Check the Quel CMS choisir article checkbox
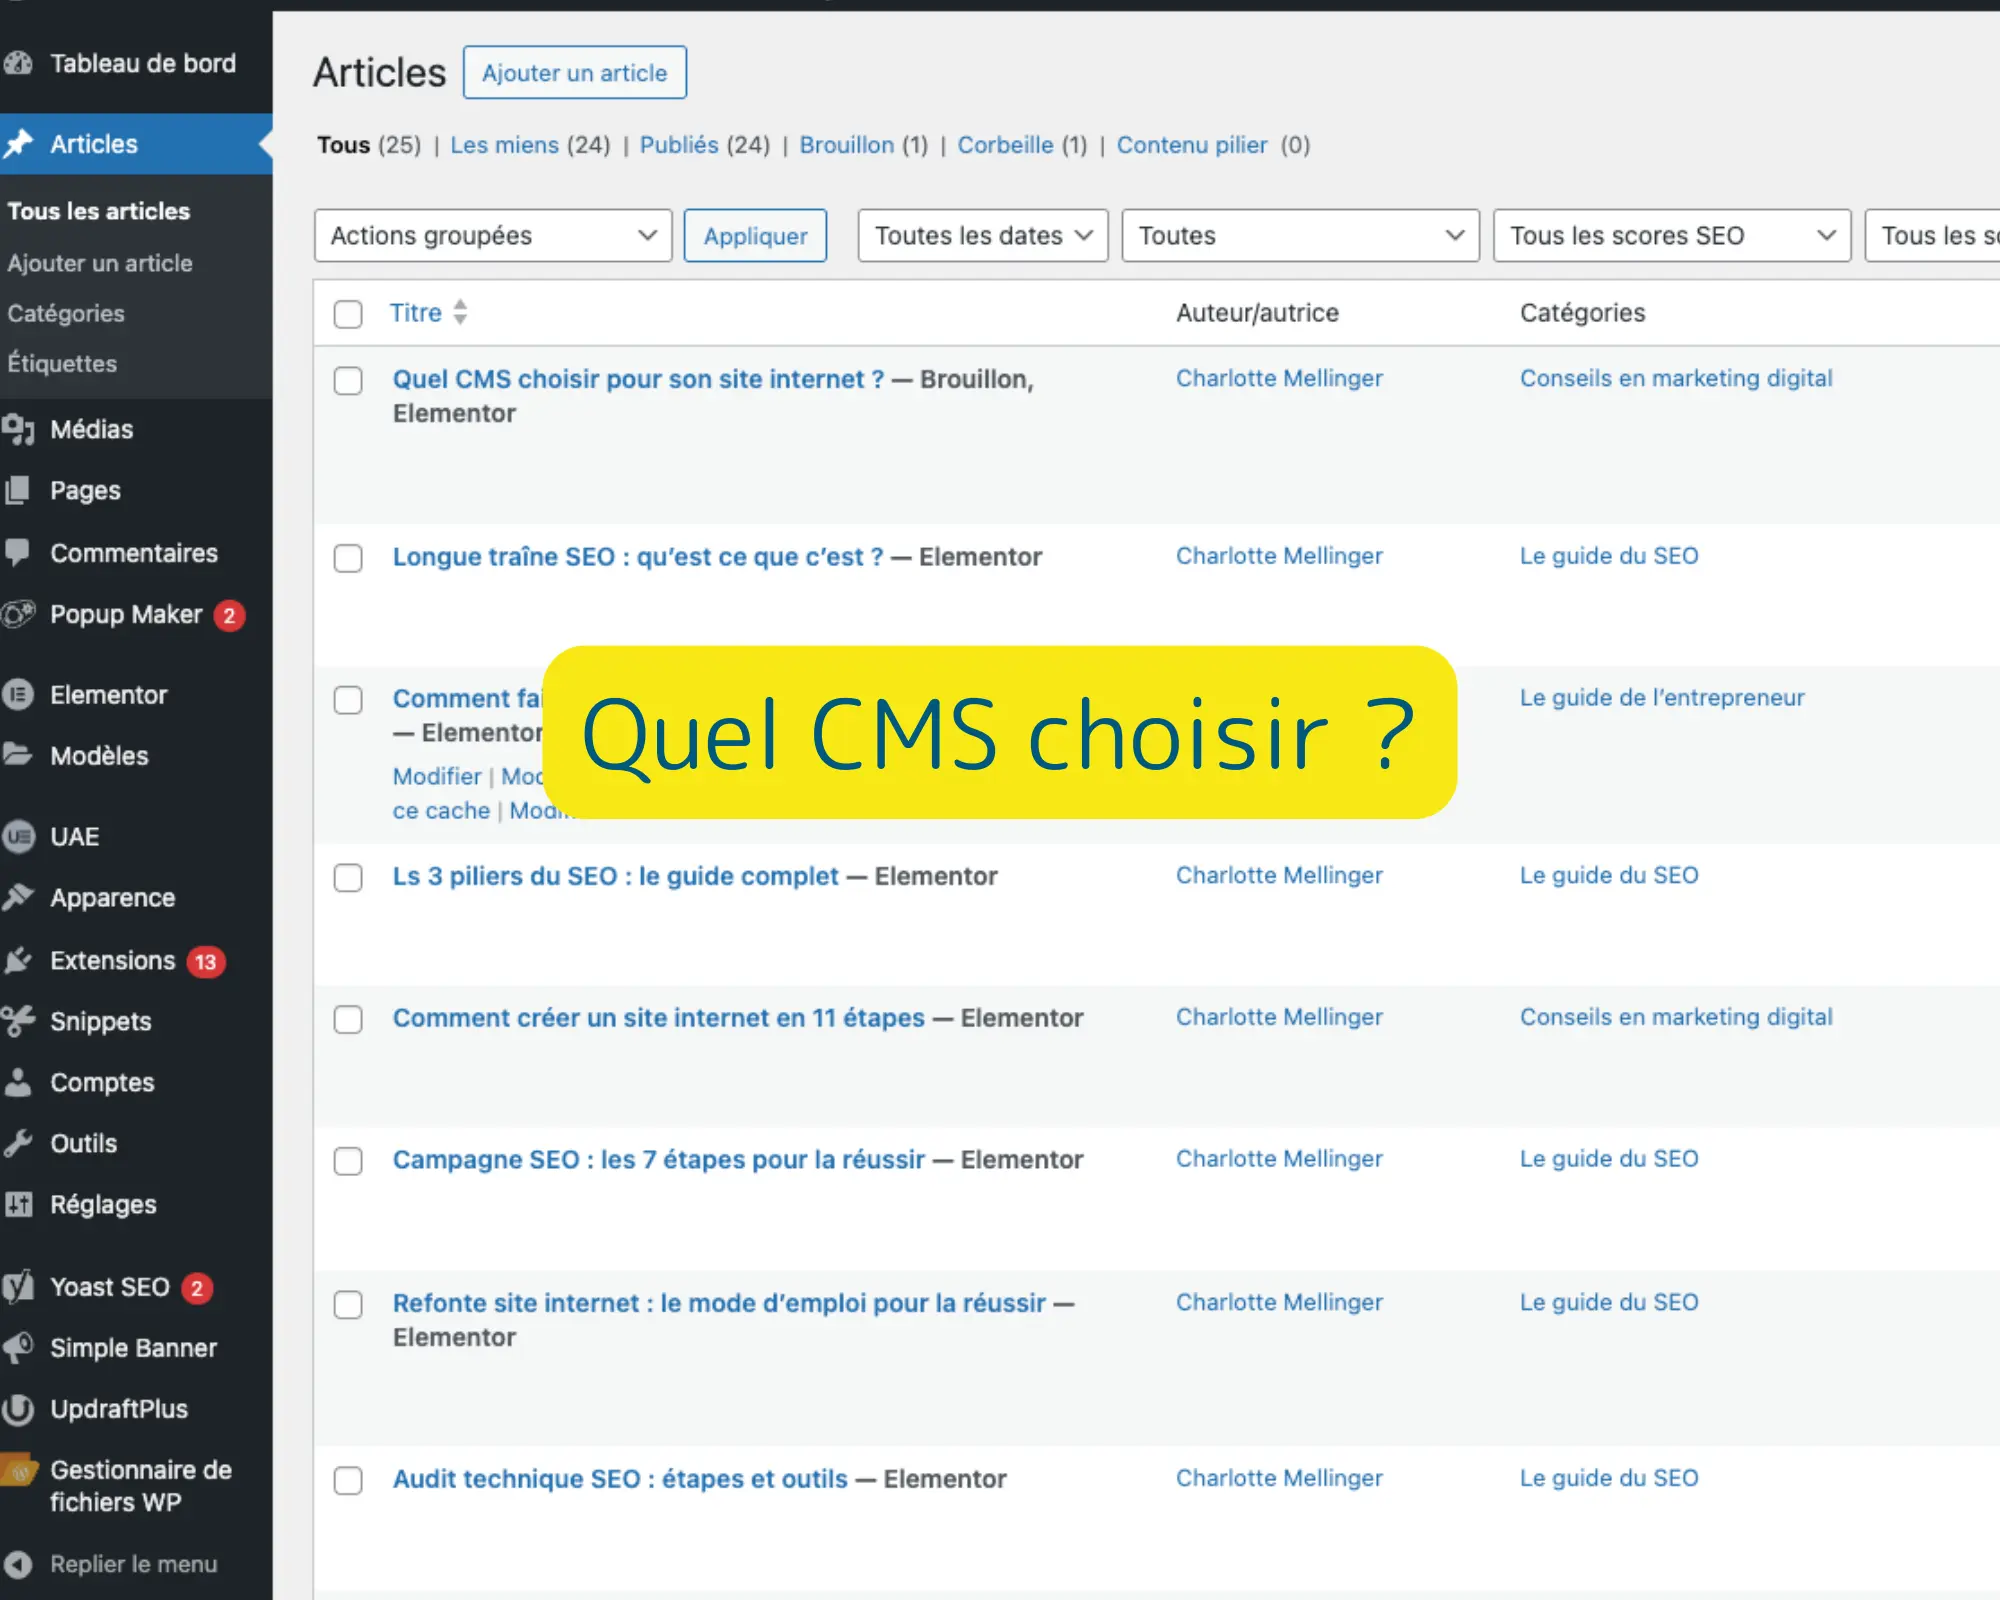The height and width of the screenshot is (1600, 2000). [348, 381]
